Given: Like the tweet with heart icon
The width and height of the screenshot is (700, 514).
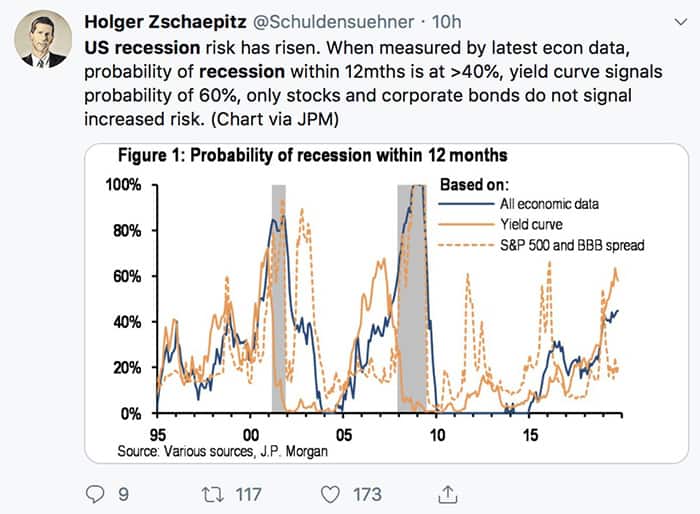Looking at the screenshot, I should pos(331,493).
